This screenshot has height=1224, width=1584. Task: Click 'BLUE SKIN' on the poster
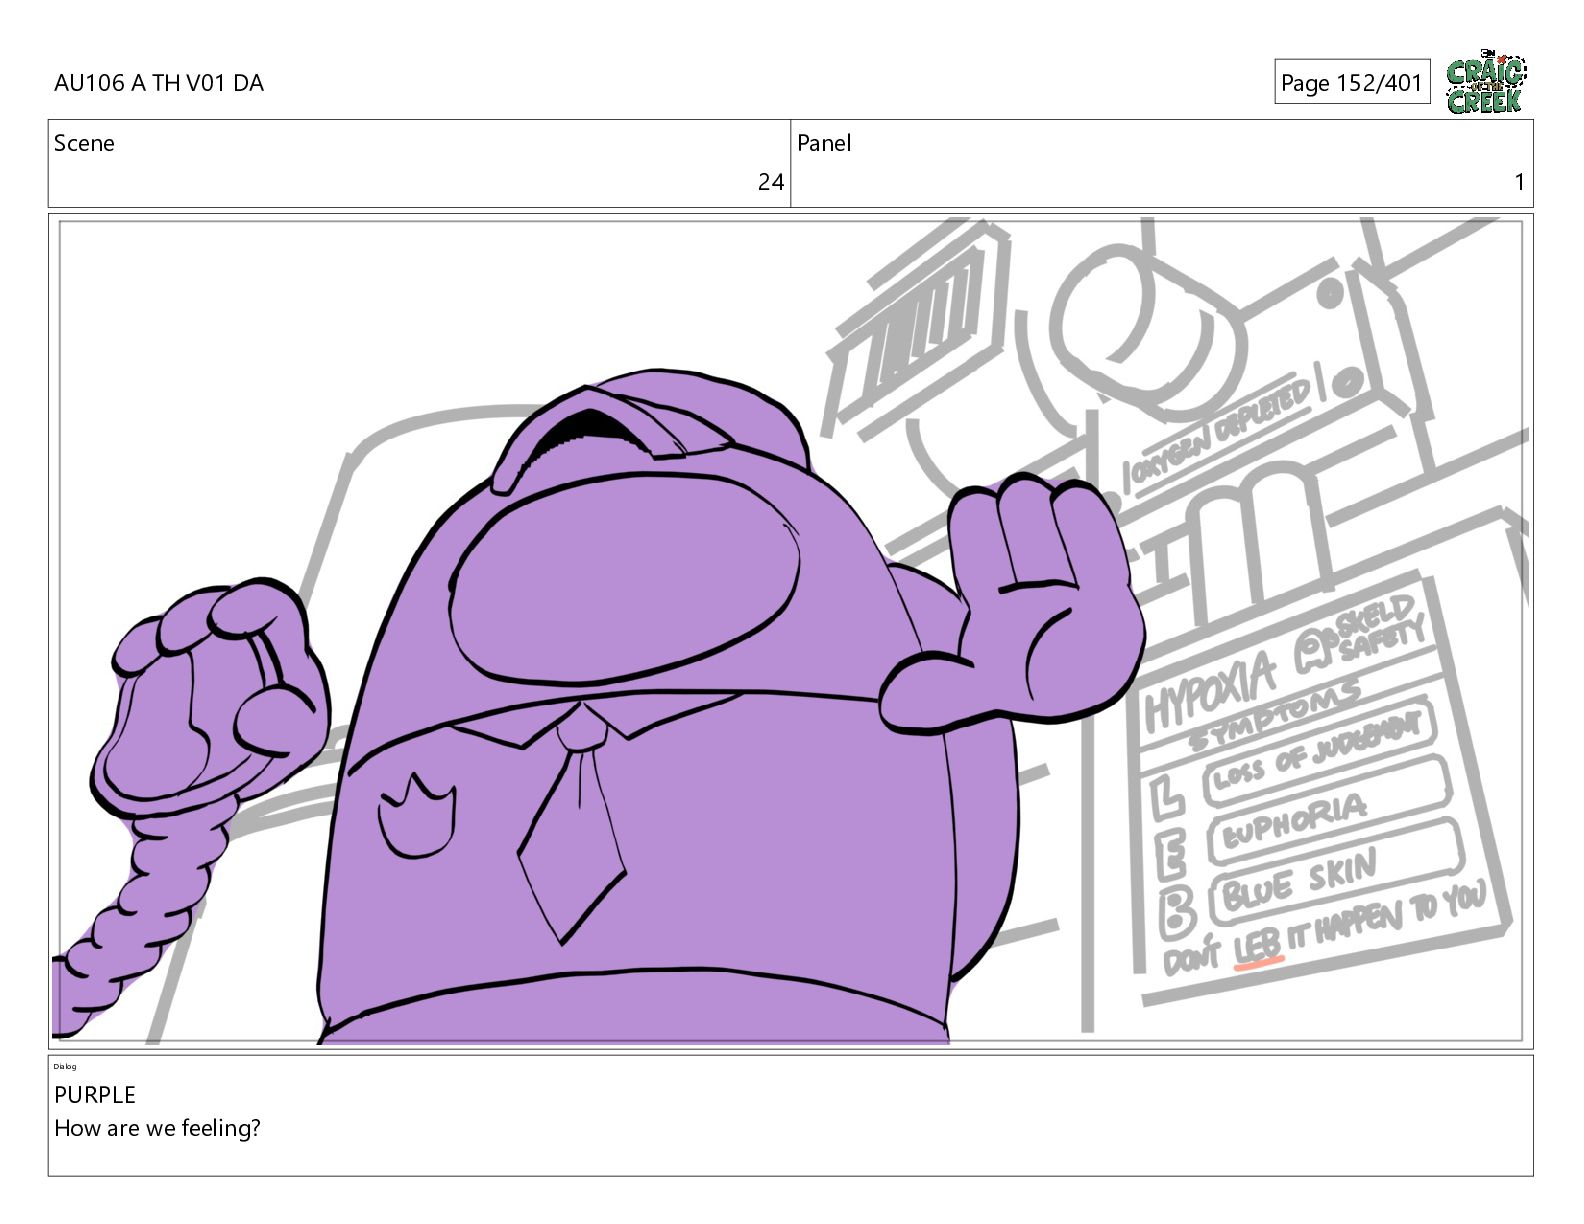tap(1299, 882)
